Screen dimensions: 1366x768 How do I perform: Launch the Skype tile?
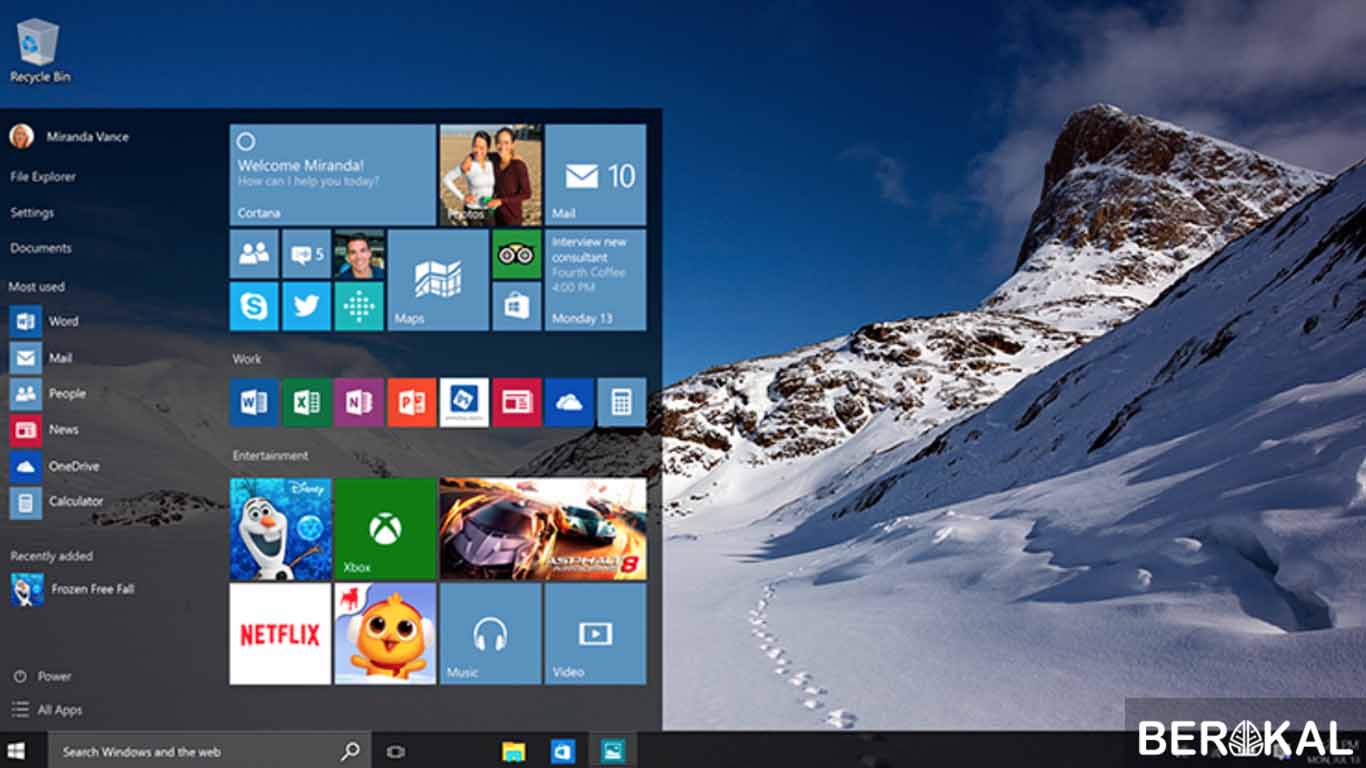(x=254, y=306)
